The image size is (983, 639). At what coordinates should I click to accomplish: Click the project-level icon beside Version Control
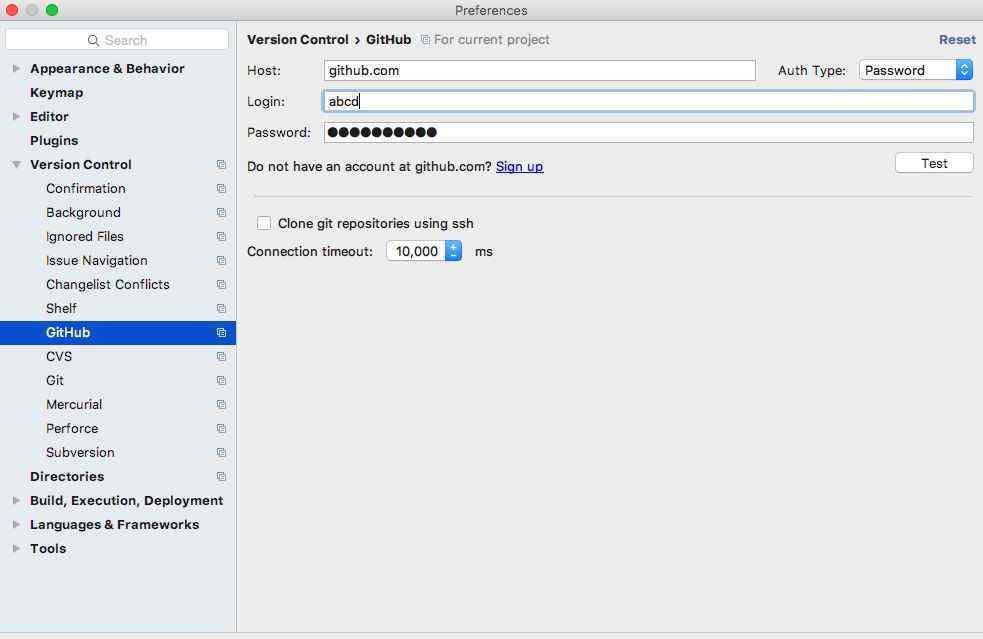(x=221, y=164)
